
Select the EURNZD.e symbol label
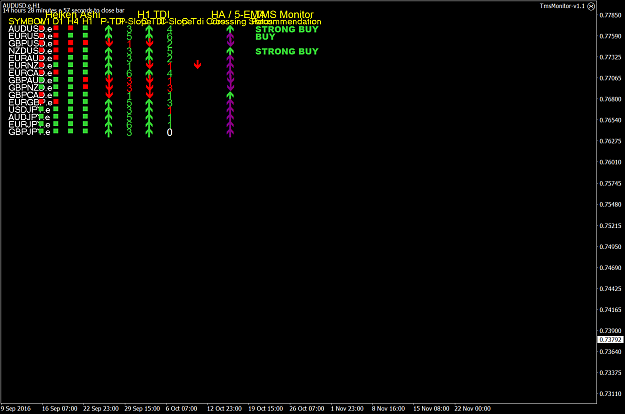pos(30,66)
